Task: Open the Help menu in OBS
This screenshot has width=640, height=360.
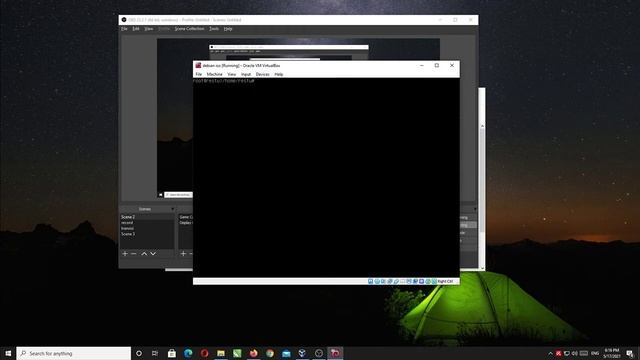Action: click(x=228, y=29)
